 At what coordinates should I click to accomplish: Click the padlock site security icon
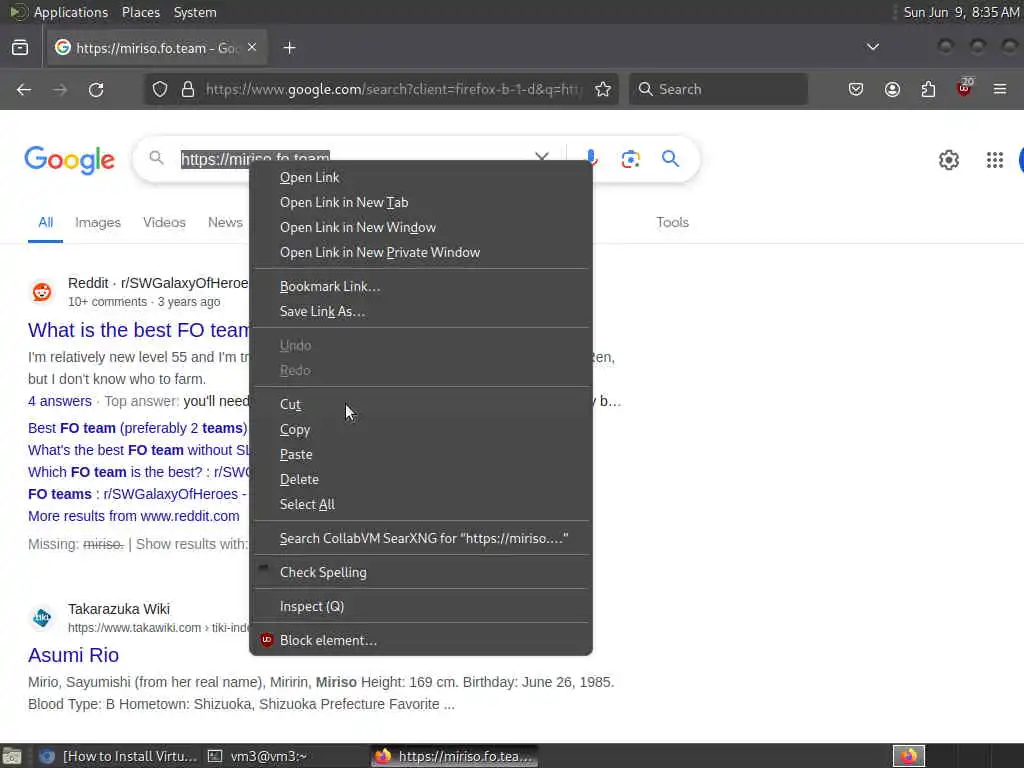tap(188, 89)
